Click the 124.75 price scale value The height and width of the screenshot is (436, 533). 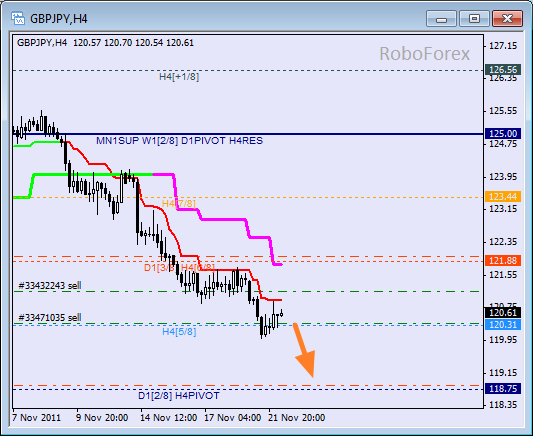coord(503,144)
